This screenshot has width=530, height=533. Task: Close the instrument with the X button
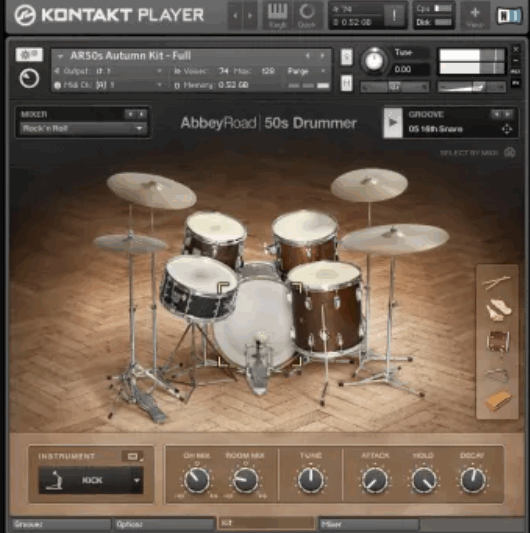pyautogui.click(x=515, y=50)
